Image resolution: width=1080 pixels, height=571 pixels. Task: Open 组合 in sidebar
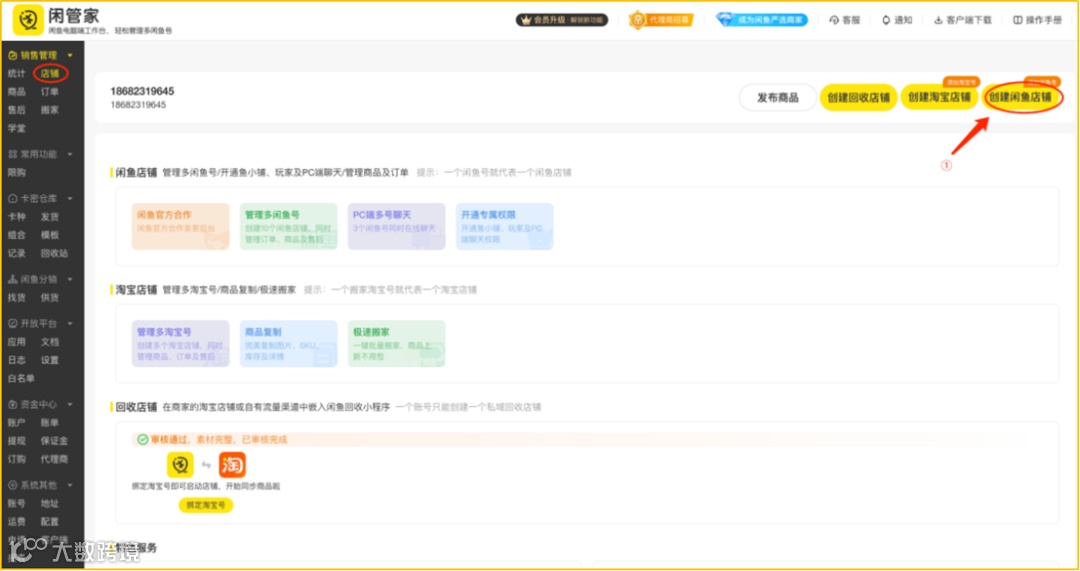click(17, 235)
